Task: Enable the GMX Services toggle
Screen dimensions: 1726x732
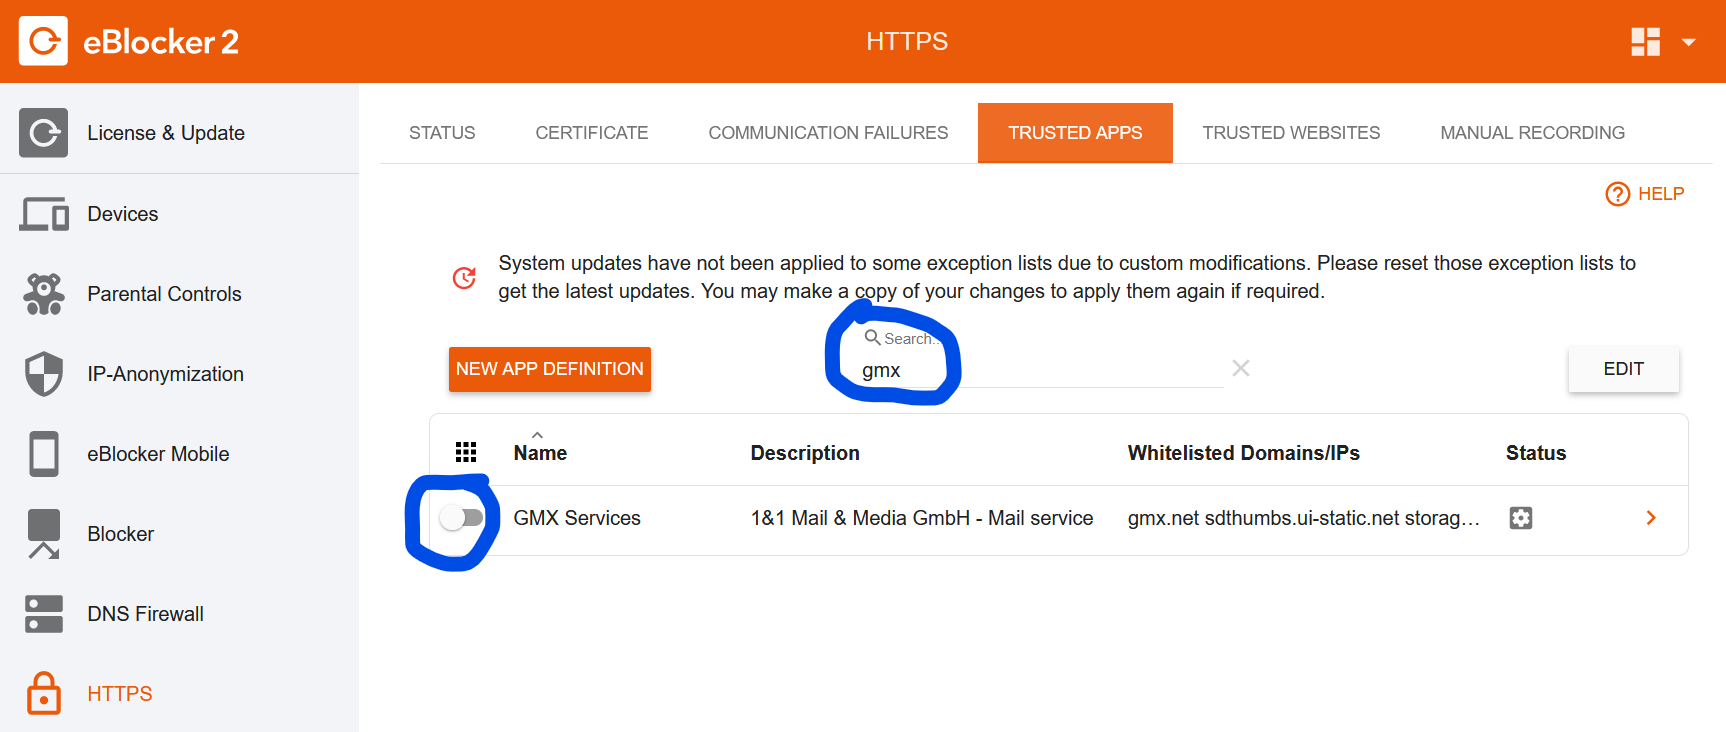Action: pyautogui.click(x=462, y=517)
